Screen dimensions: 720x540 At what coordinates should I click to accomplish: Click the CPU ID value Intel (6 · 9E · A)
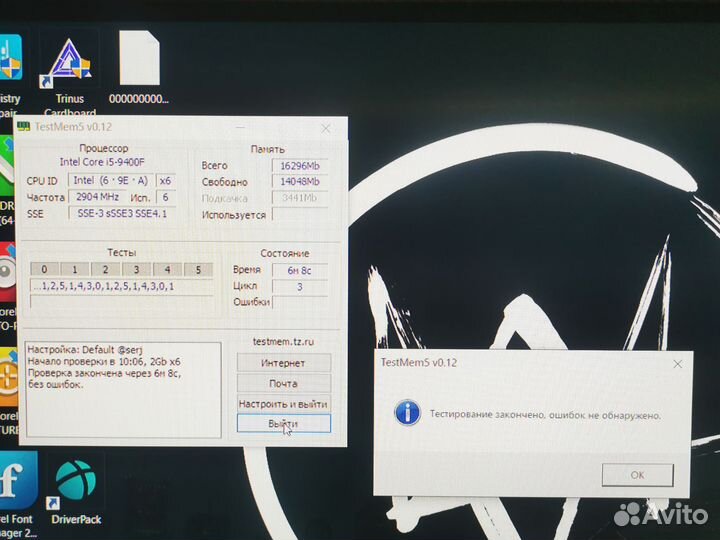[x=111, y=180]
